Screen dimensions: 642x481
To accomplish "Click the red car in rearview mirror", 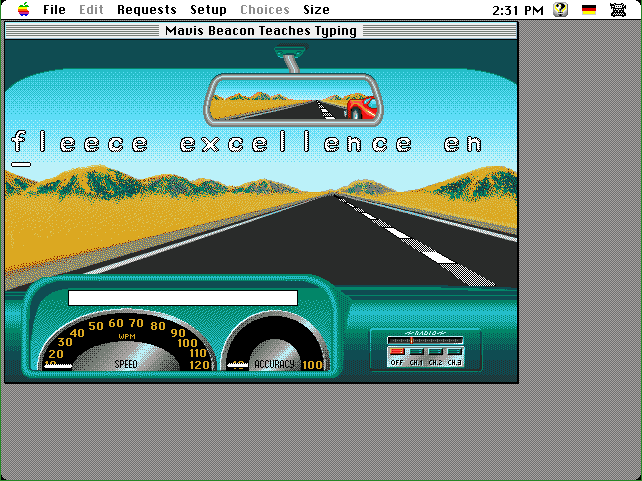I will coord(361,106).
